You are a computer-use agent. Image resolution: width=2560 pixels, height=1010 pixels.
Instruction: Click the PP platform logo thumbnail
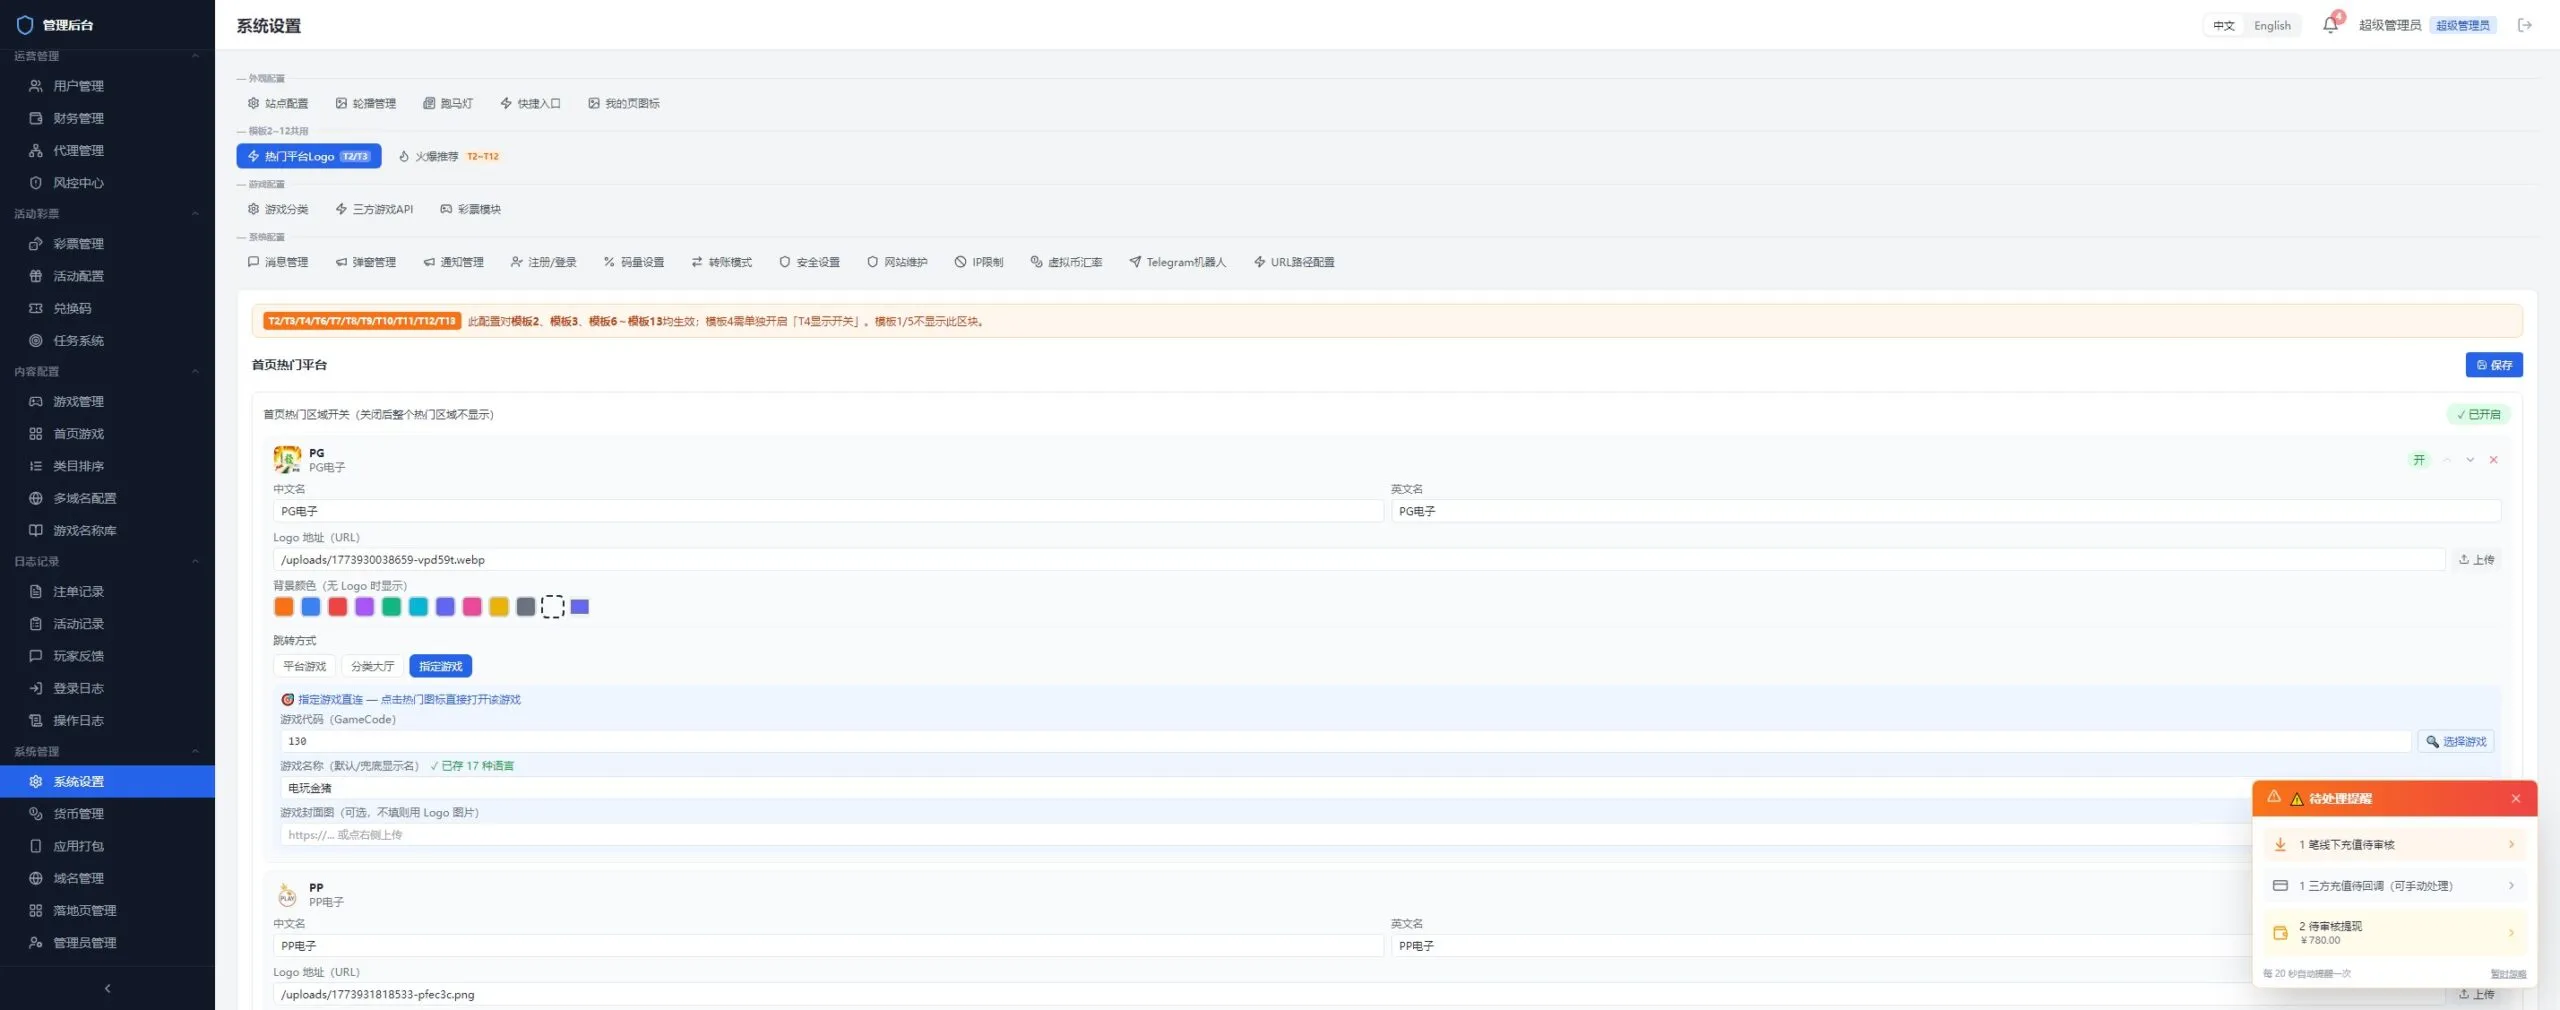click(287, 894)
